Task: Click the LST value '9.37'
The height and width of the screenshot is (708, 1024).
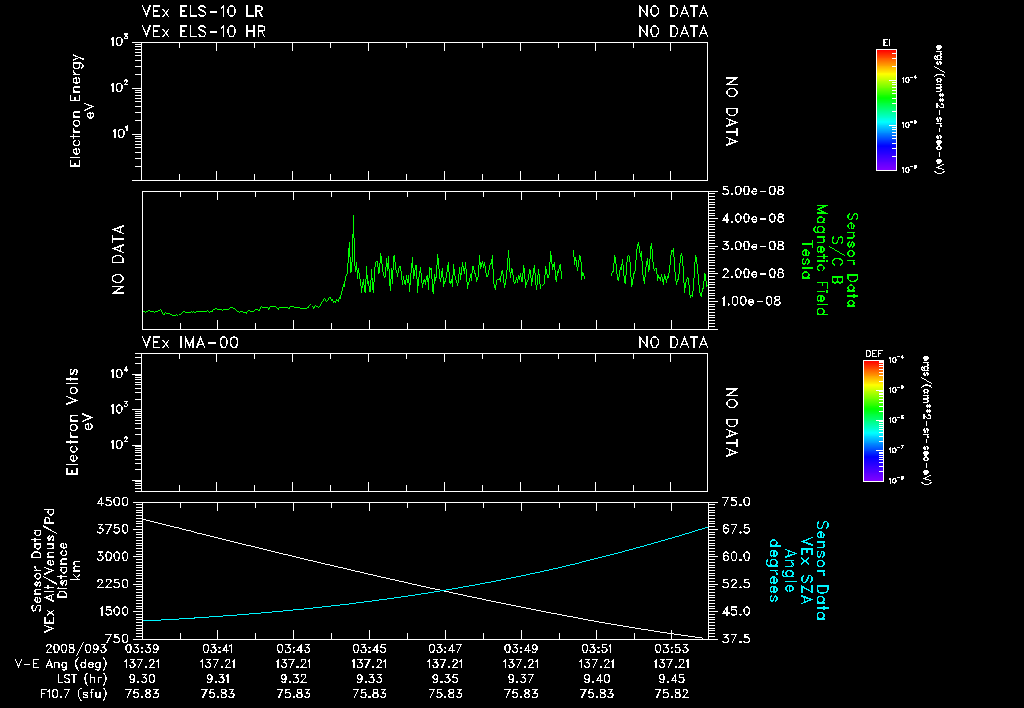Action: [521, 679]
